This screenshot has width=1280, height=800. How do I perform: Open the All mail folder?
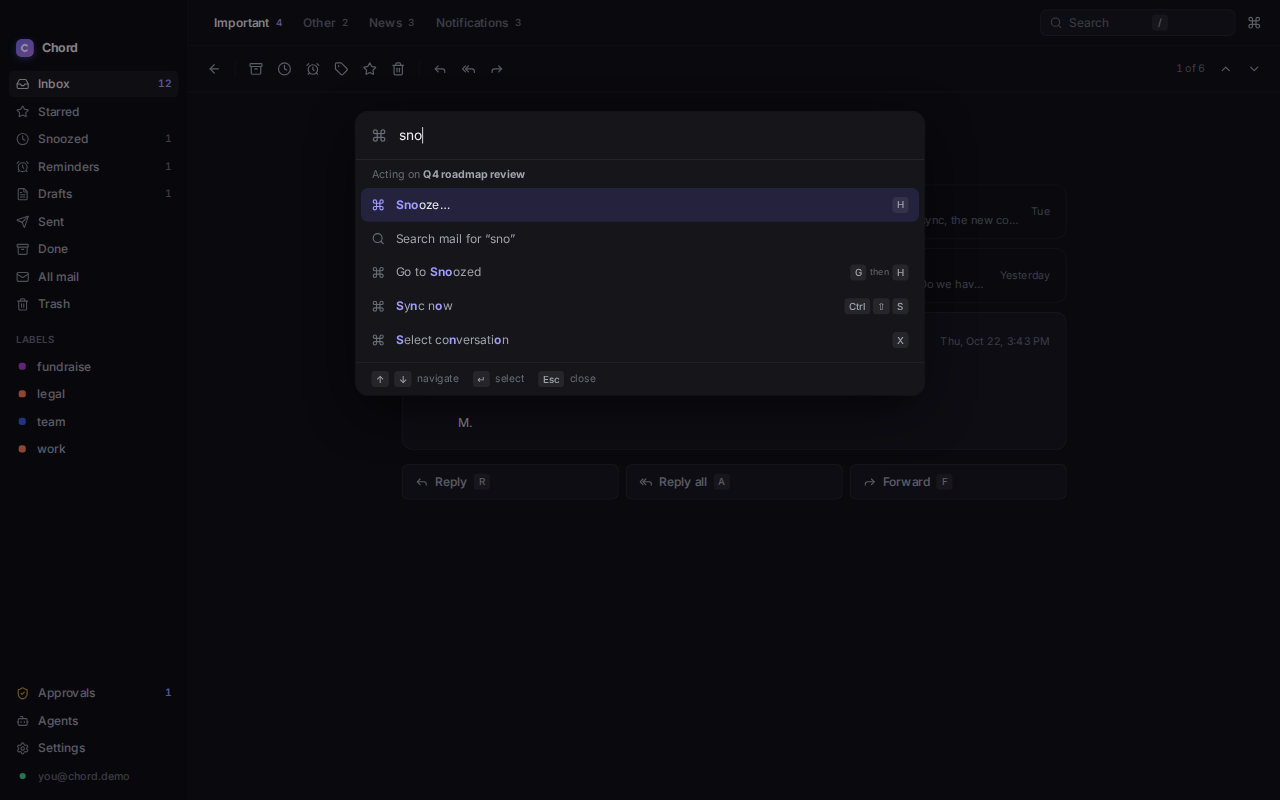pos(94,277)
